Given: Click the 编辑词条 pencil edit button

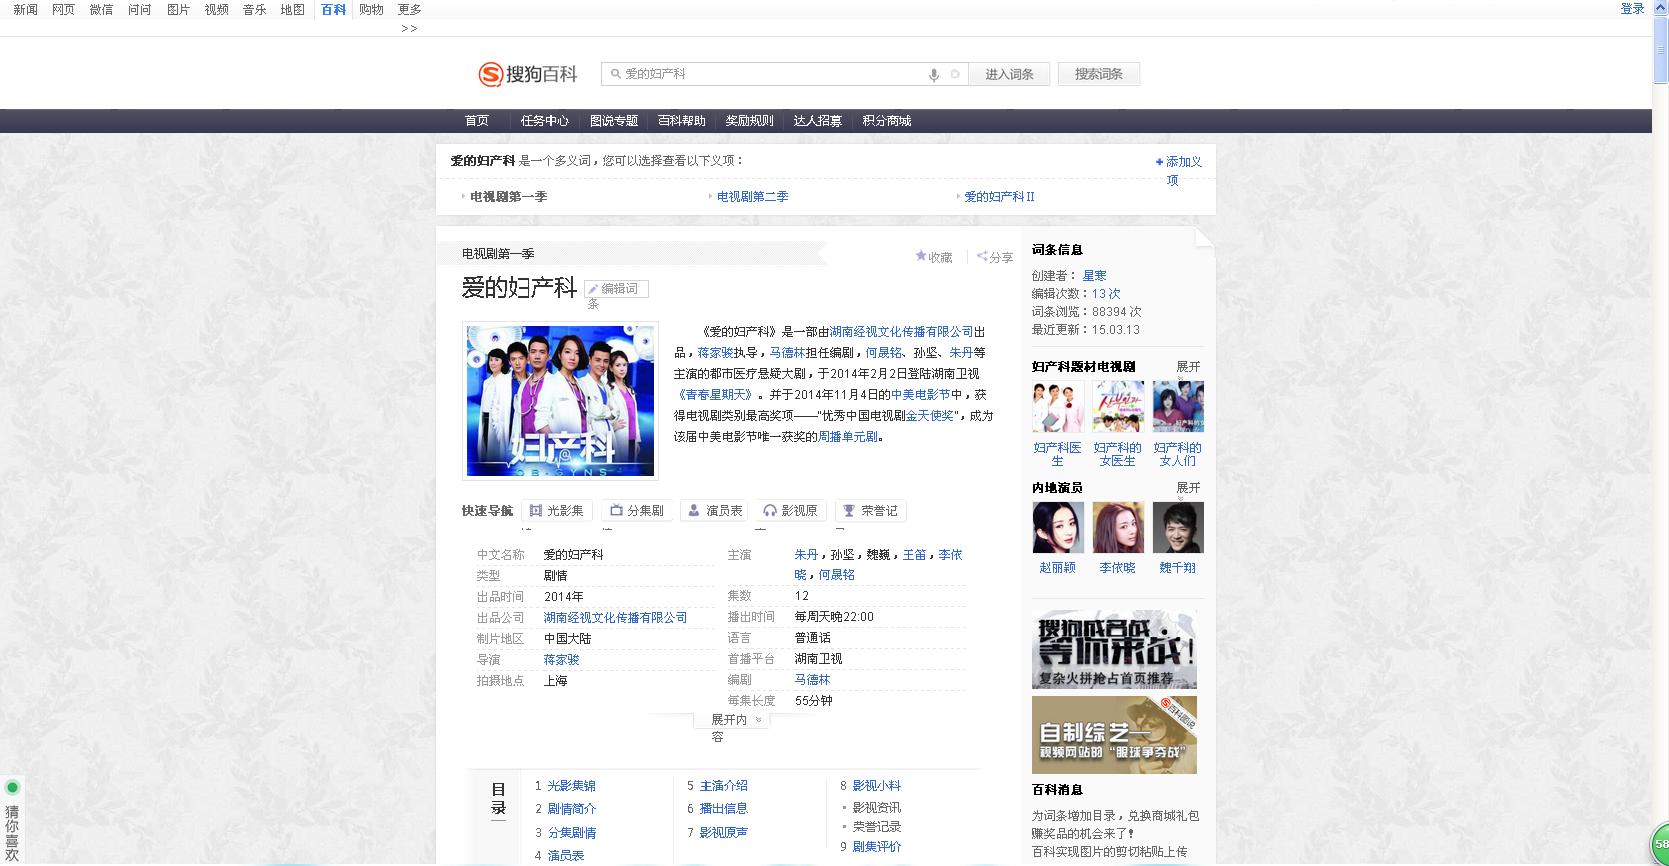Looking at the screenshot, I should coord(617,289).
